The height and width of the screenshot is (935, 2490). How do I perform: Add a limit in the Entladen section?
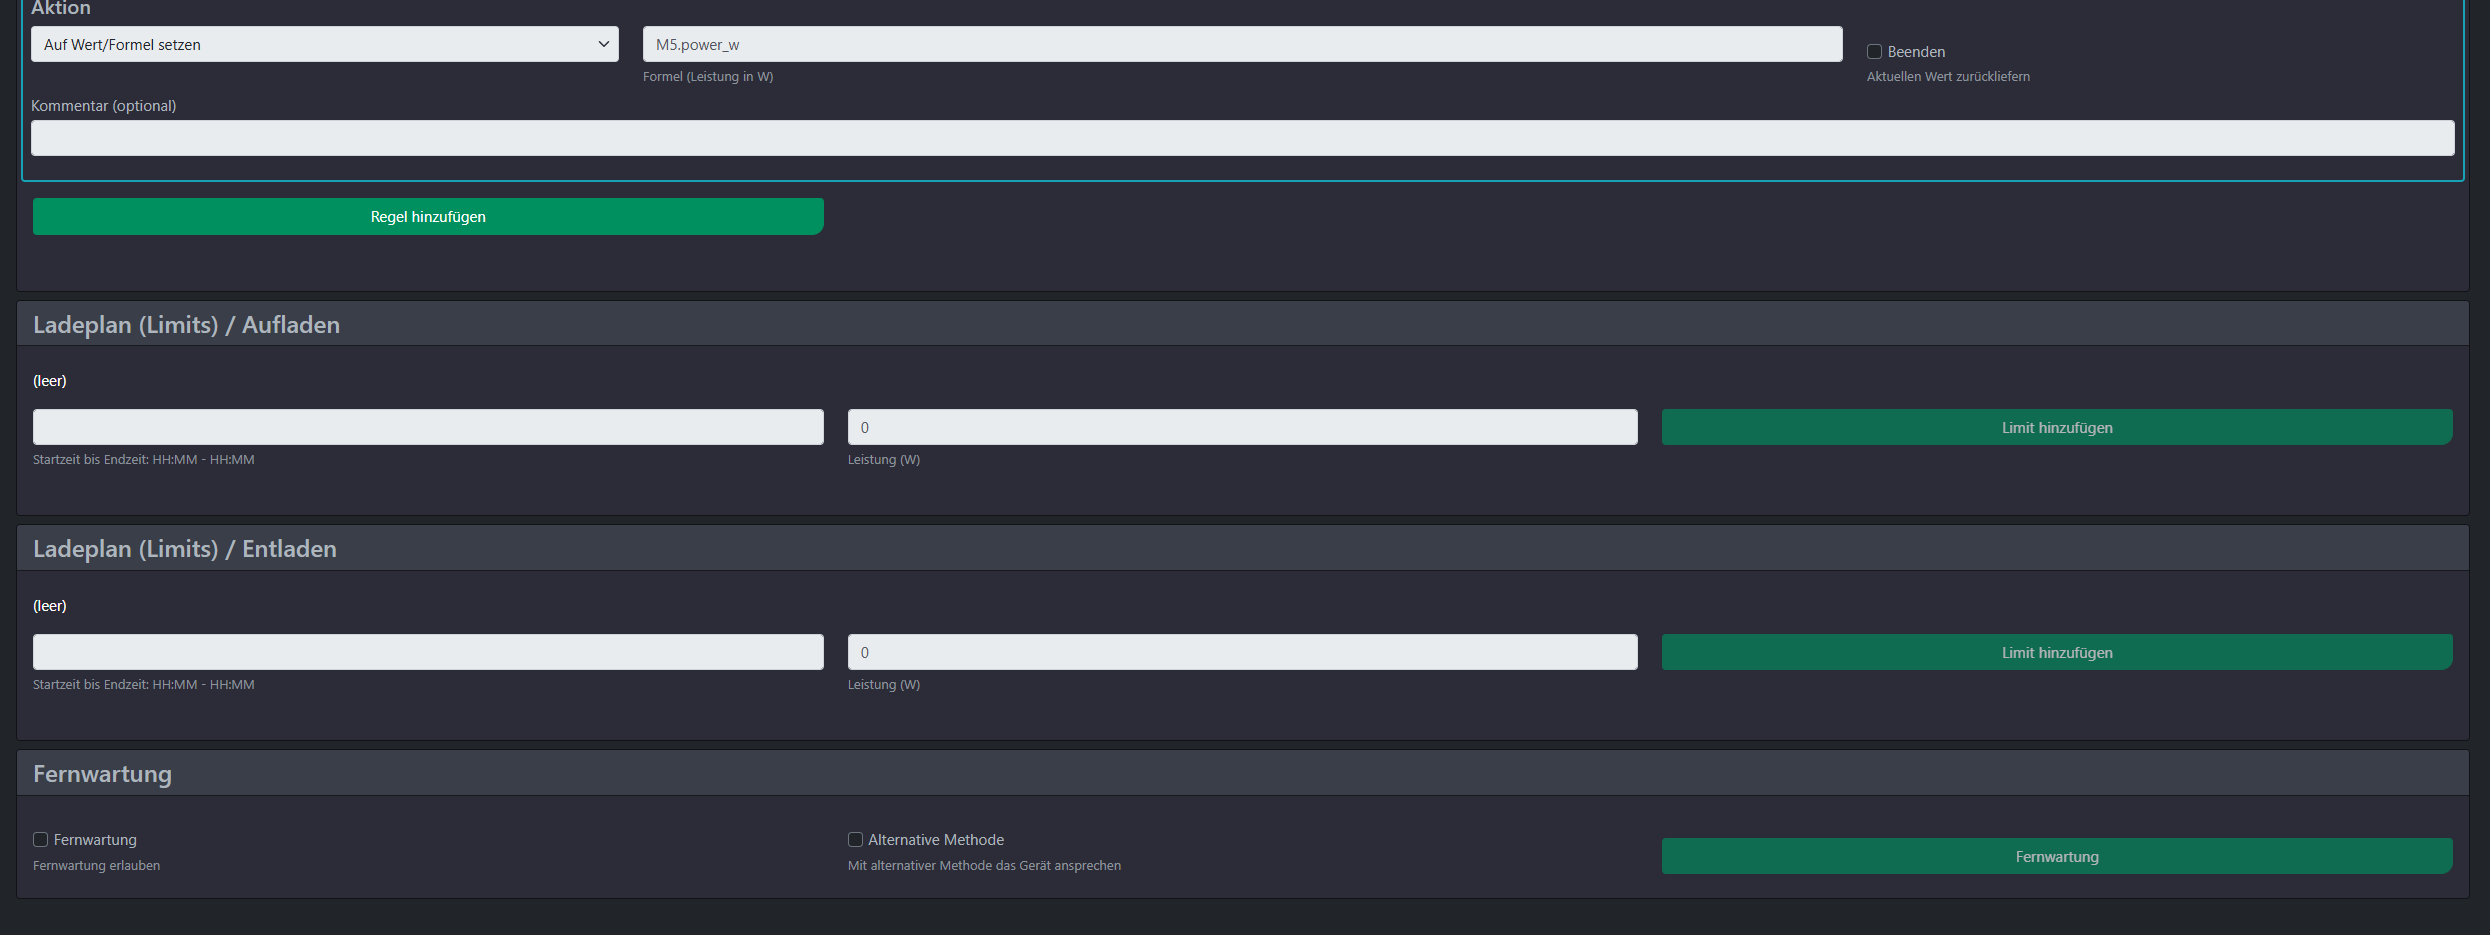point(2056,652)
